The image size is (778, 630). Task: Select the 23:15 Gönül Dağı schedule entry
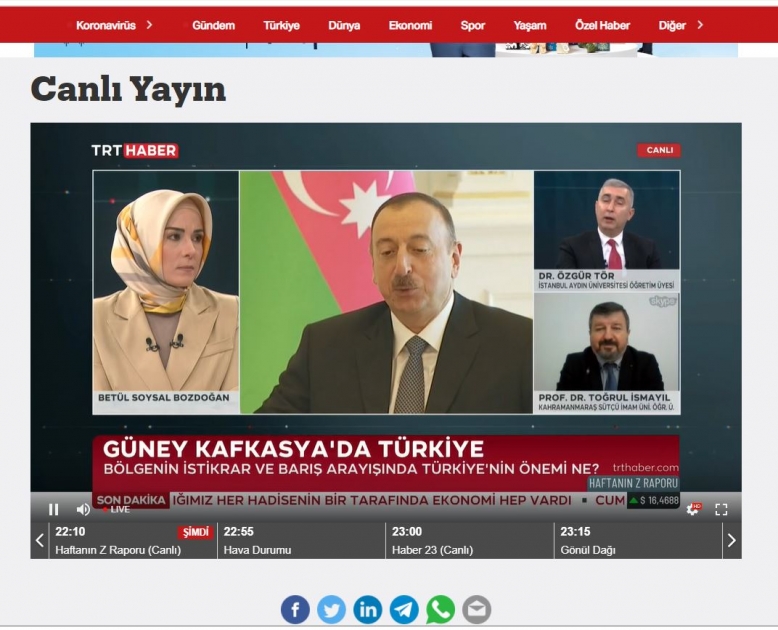(638, 540)
